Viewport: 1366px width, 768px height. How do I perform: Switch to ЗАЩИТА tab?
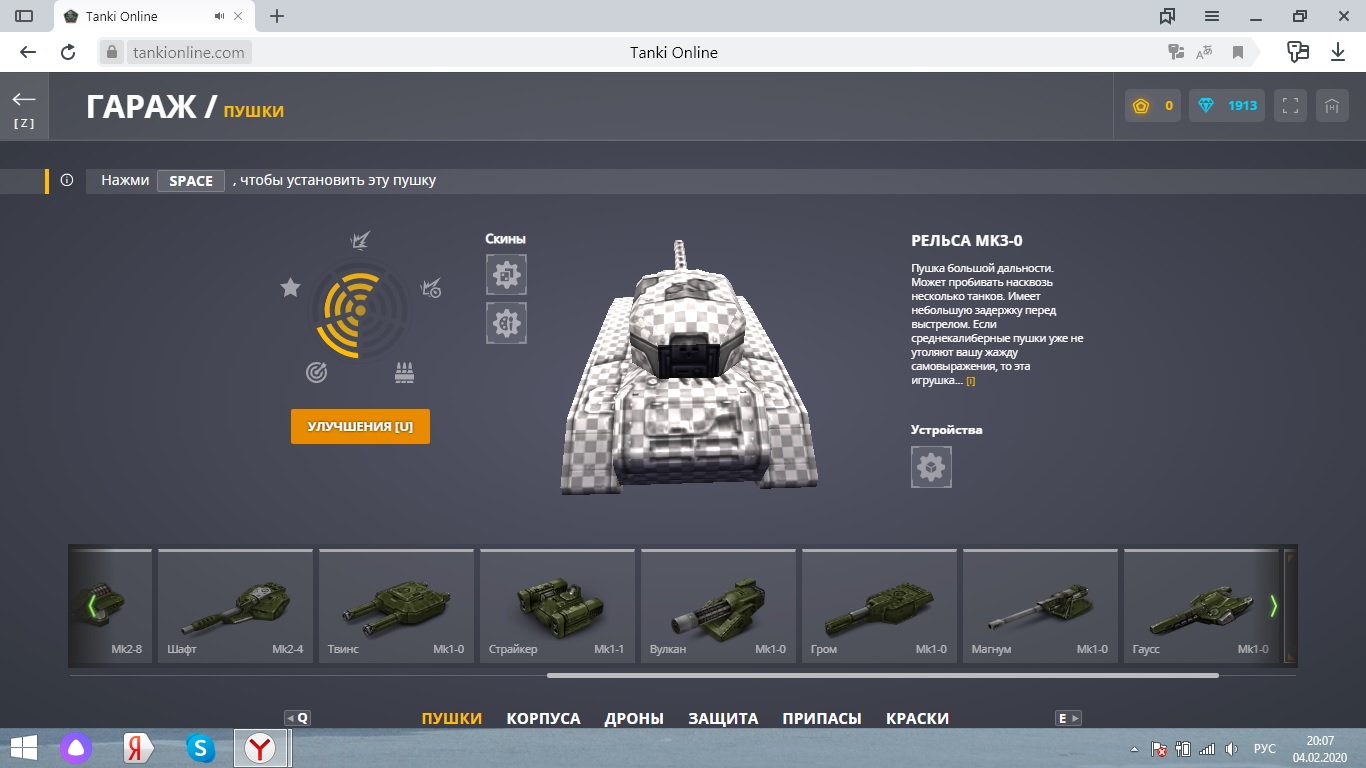723,718
